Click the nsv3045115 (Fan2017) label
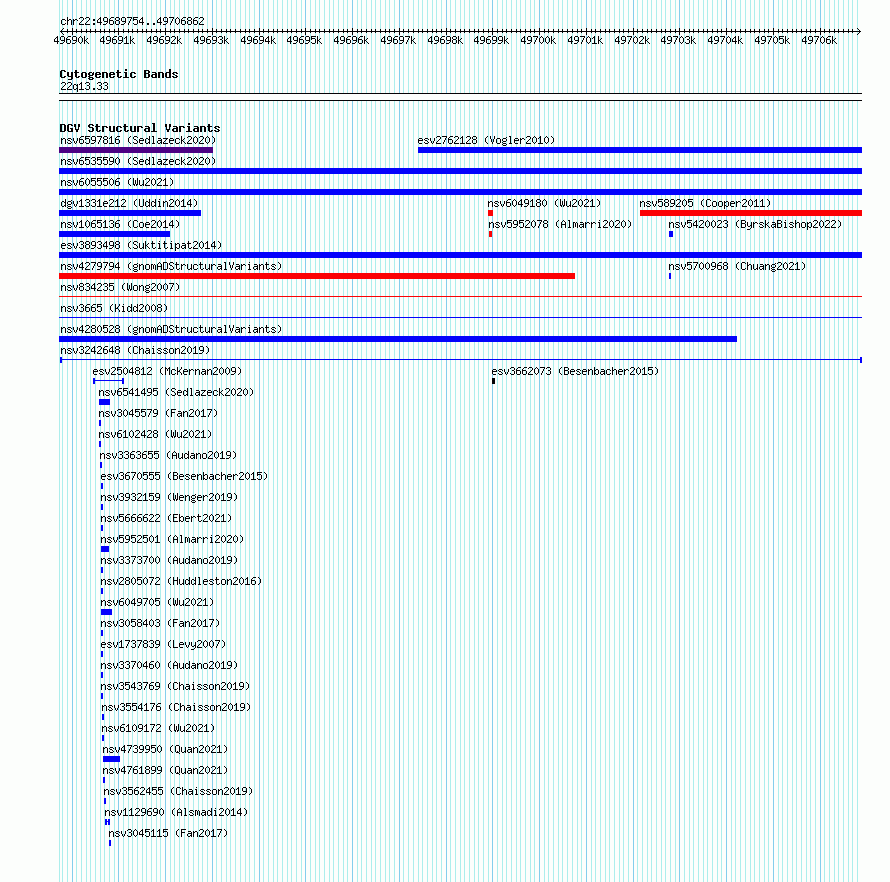This screenshot has width=890, height=882. point(168,833)
